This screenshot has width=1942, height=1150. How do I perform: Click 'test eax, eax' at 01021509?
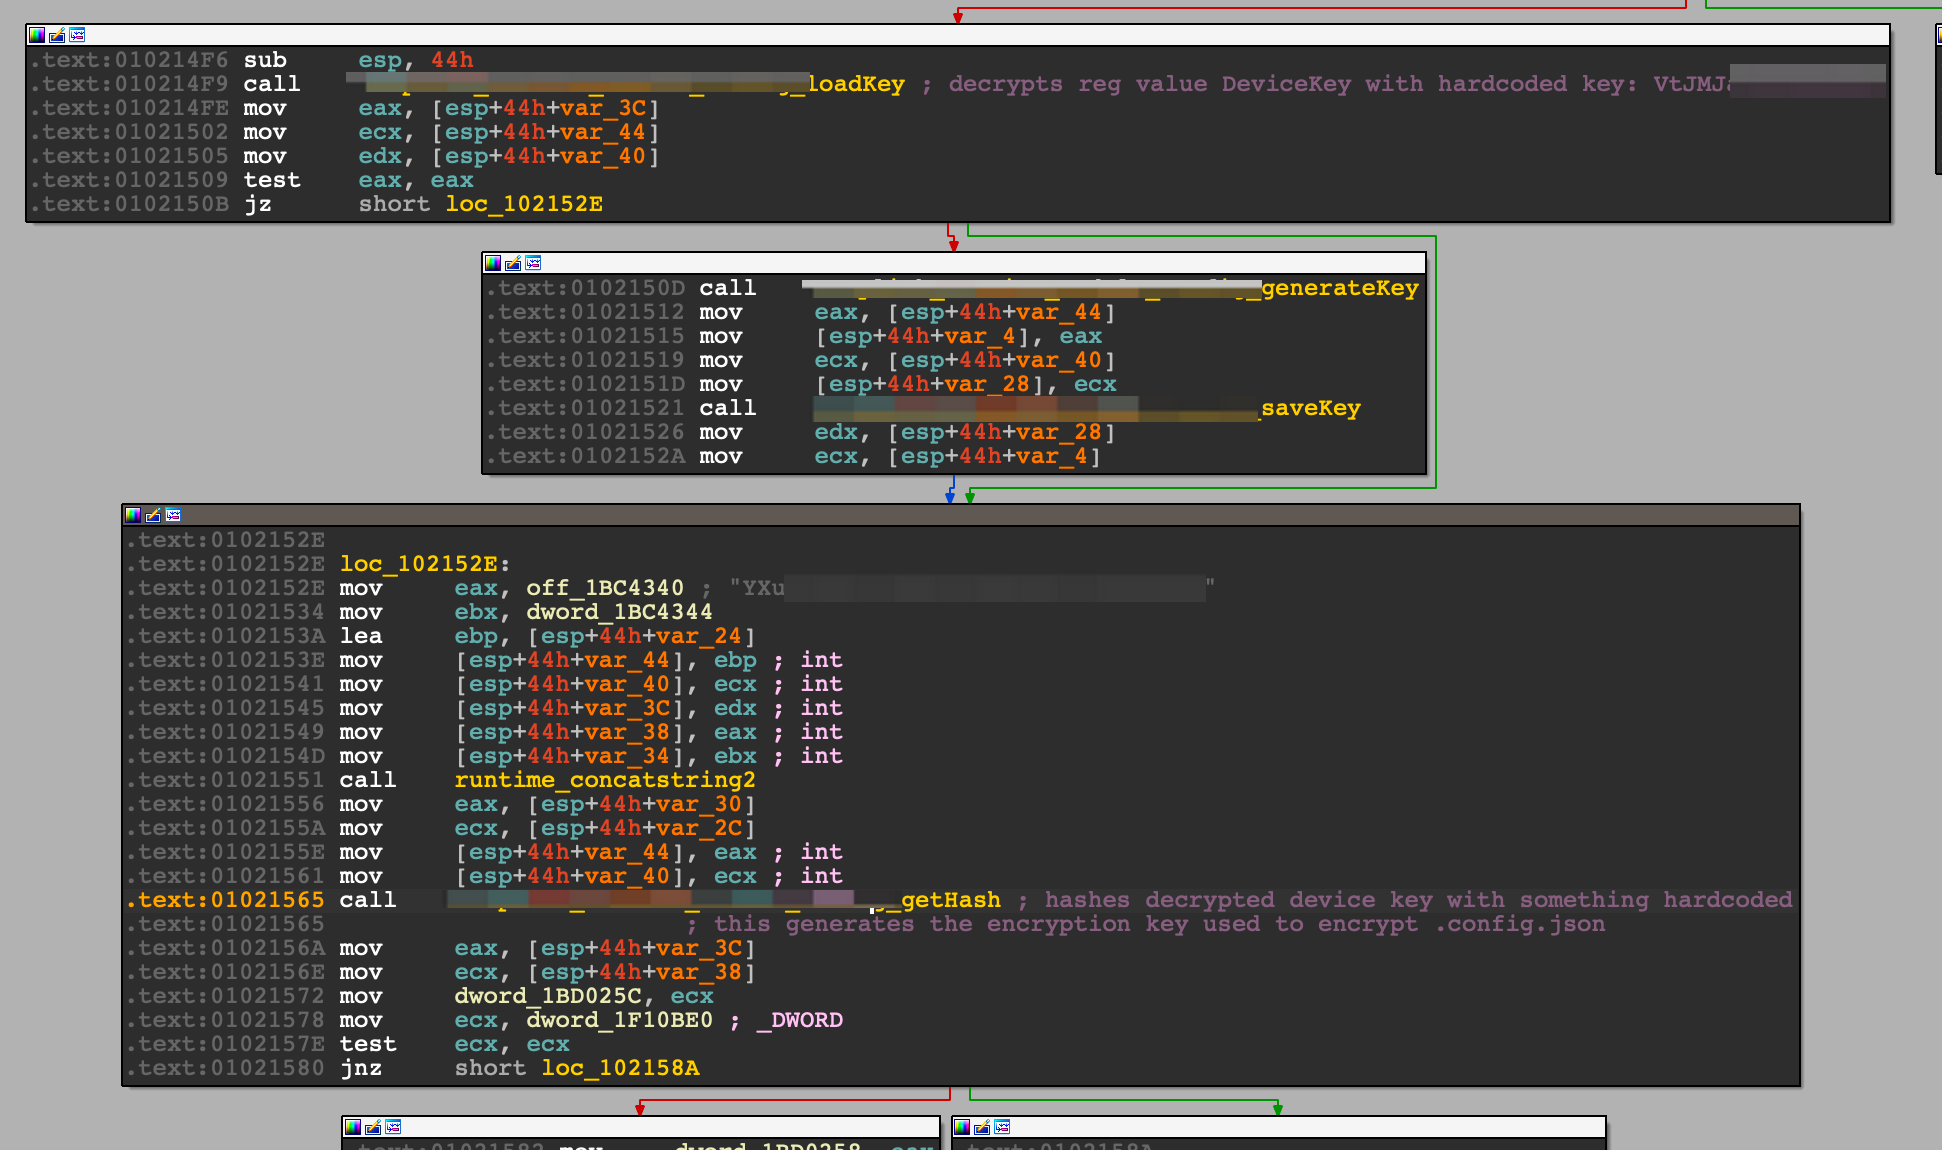tap(359, 180)
